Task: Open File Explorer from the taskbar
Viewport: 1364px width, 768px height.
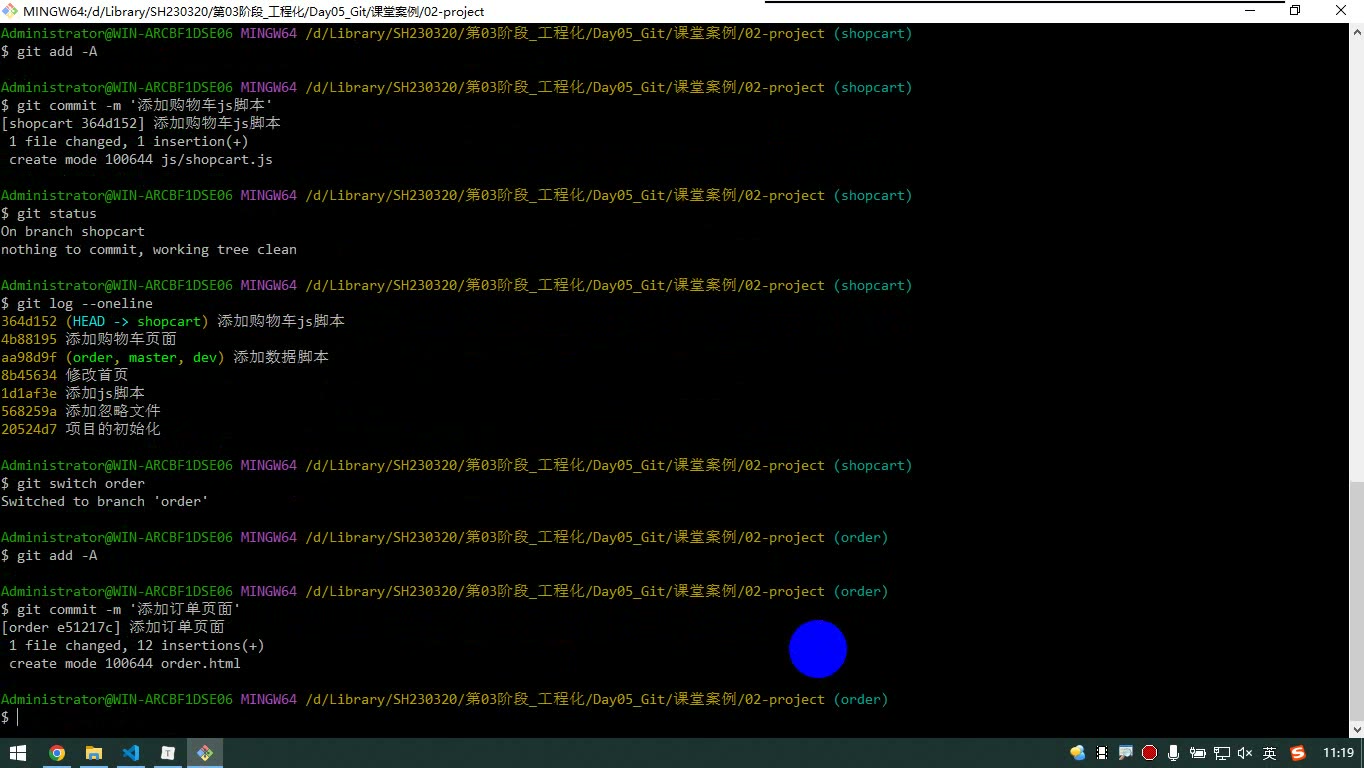Action: pyautogui.click(x=93, y=753)
